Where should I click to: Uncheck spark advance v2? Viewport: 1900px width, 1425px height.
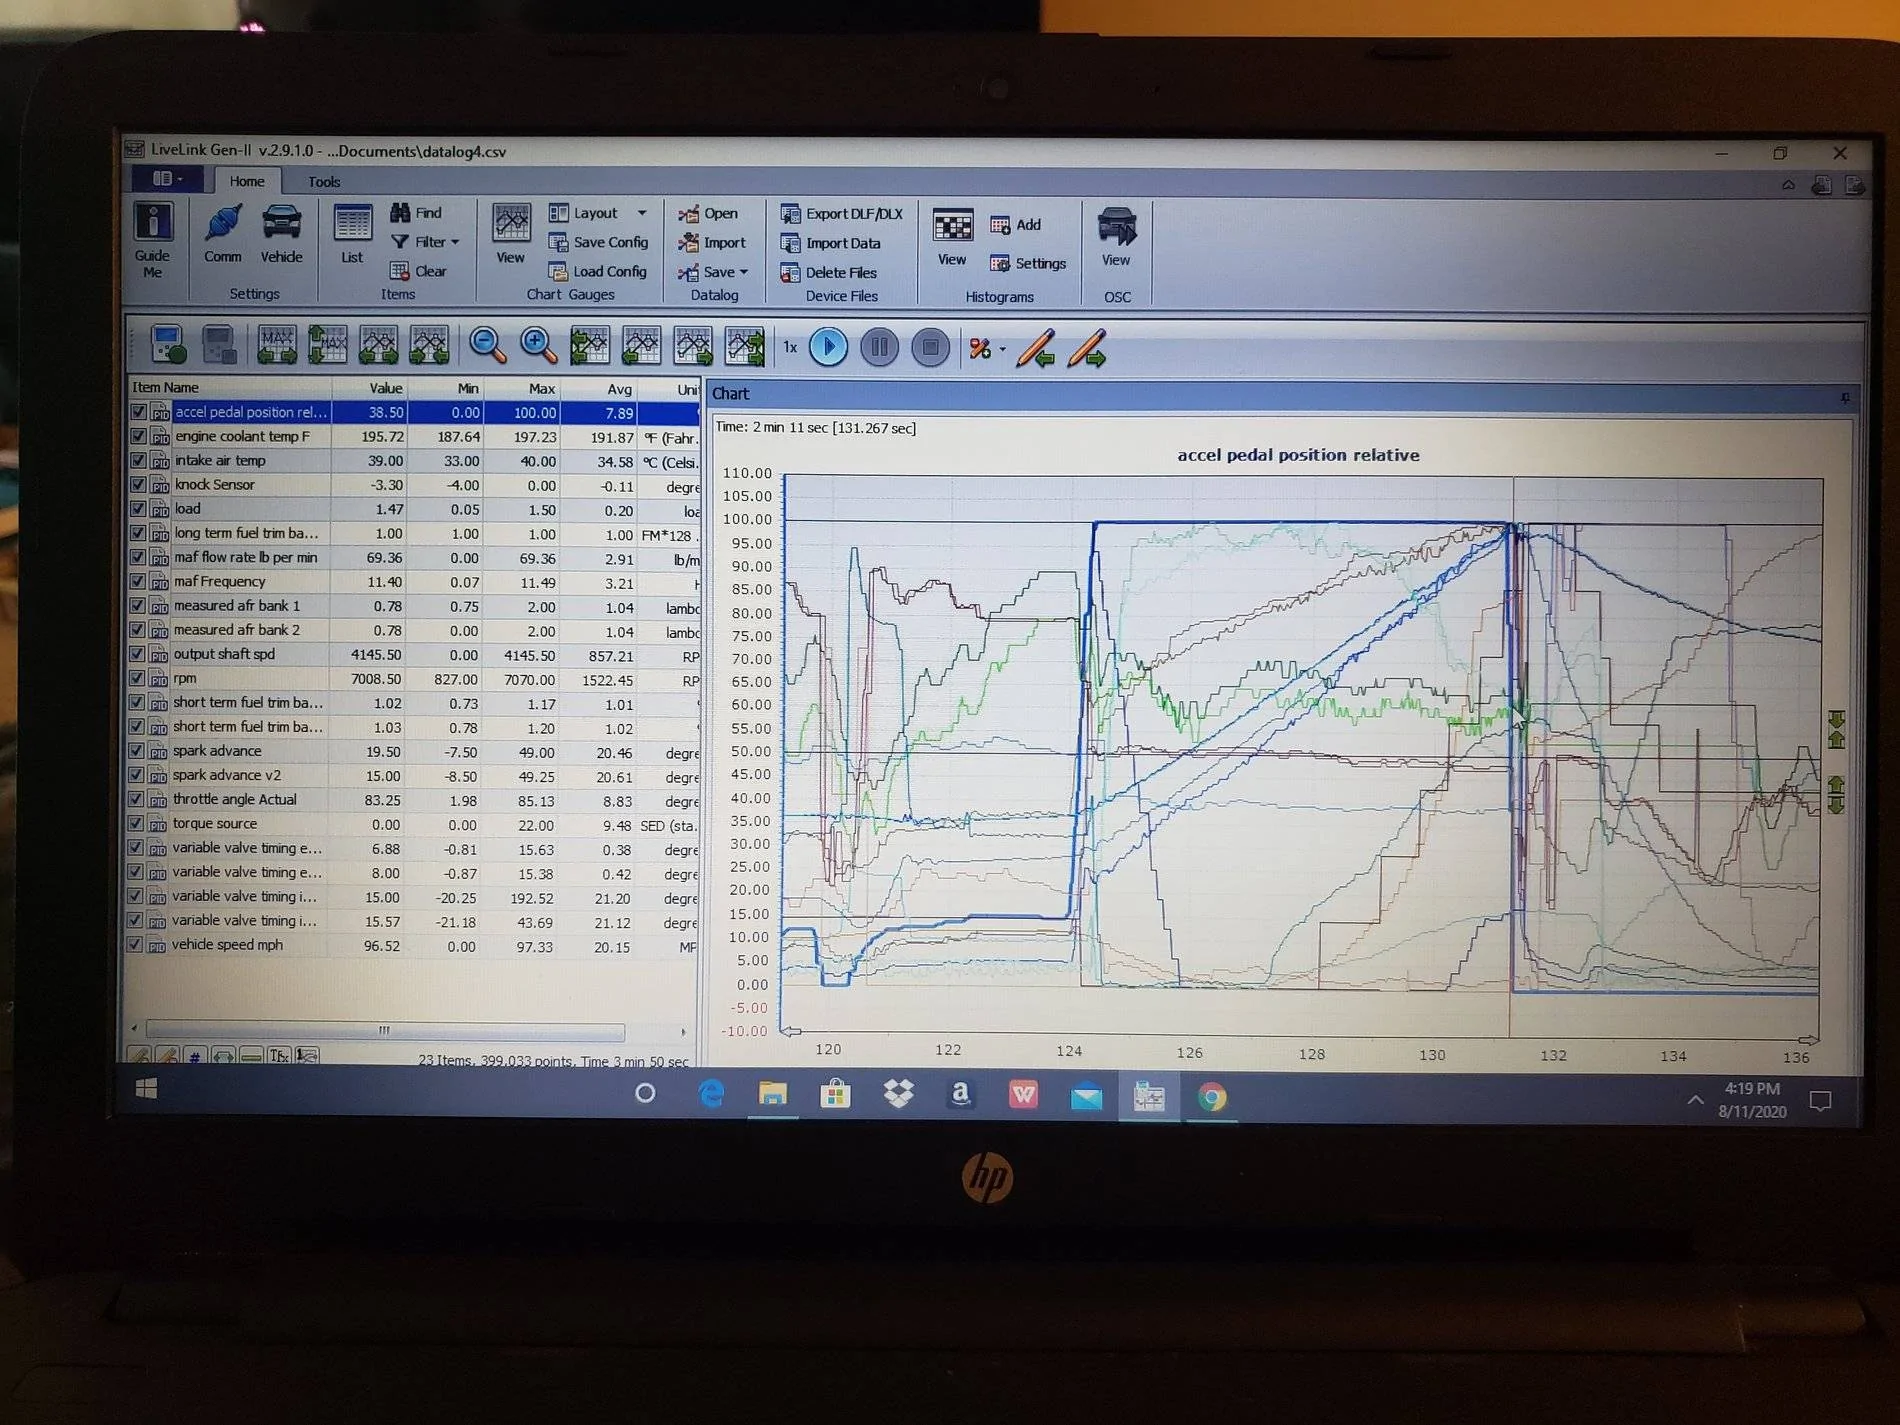[138, 775]
